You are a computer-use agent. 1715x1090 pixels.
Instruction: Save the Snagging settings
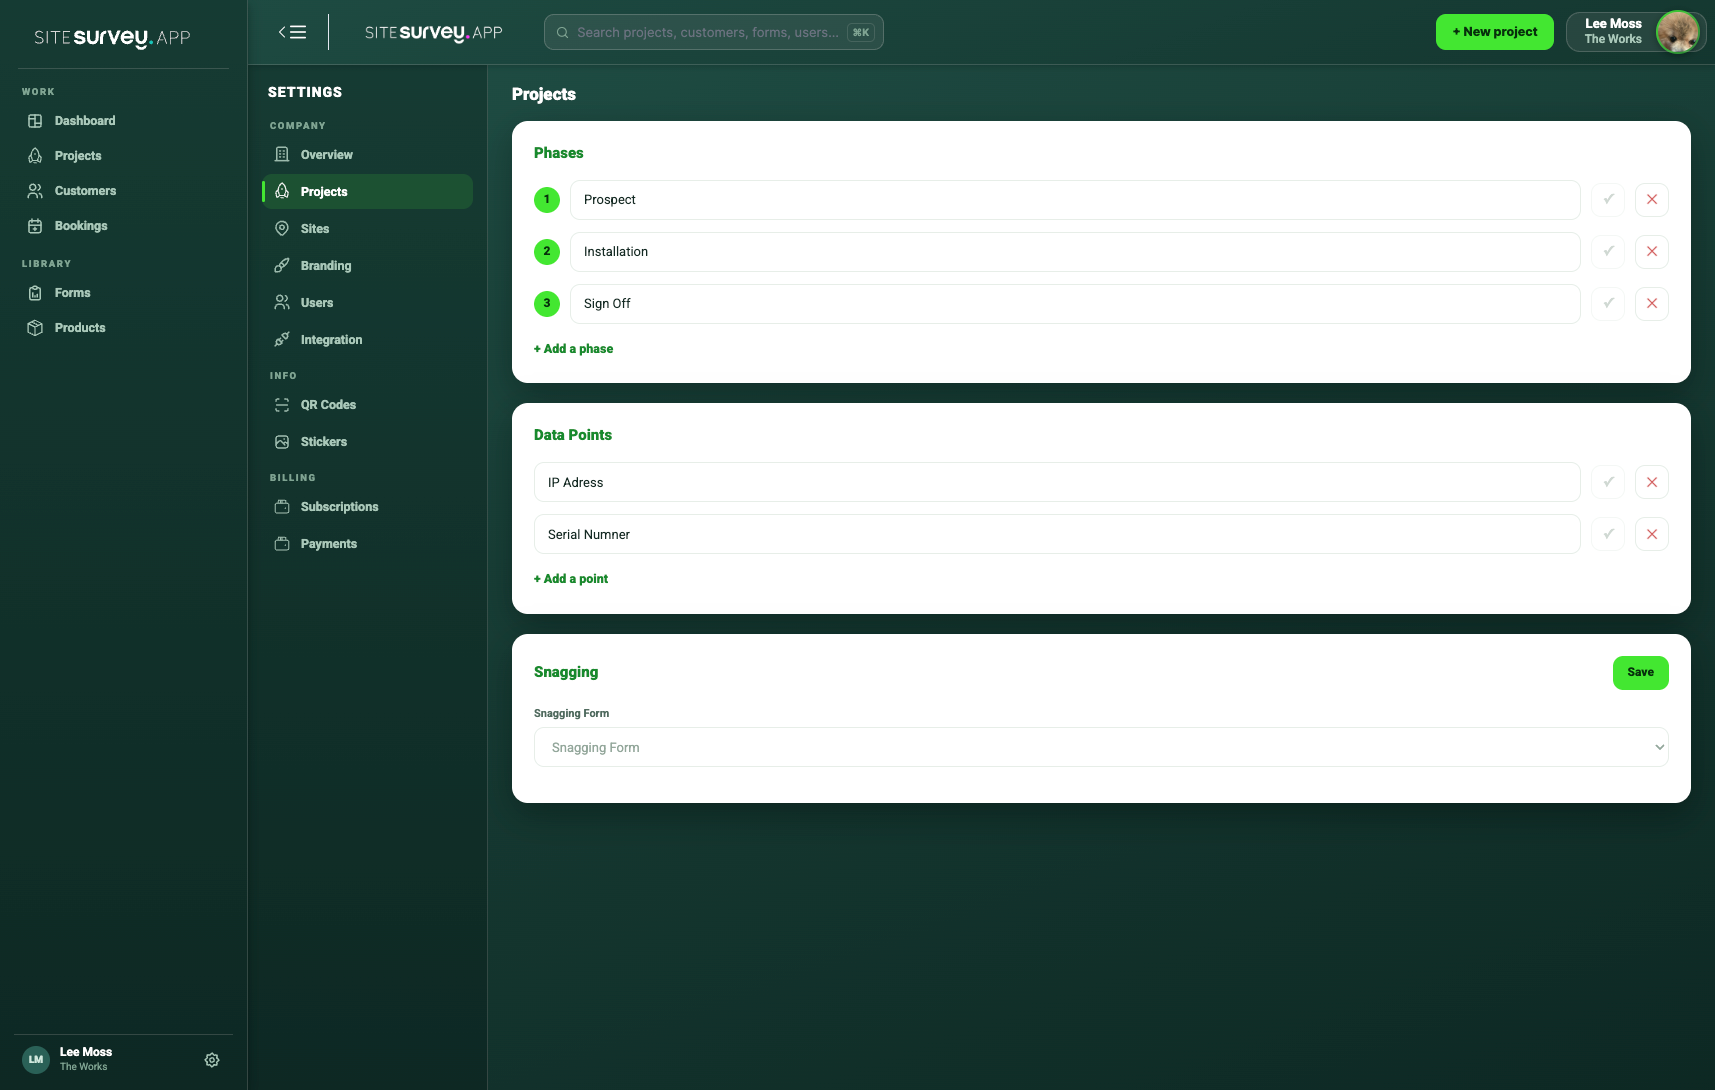point(1640,673)
